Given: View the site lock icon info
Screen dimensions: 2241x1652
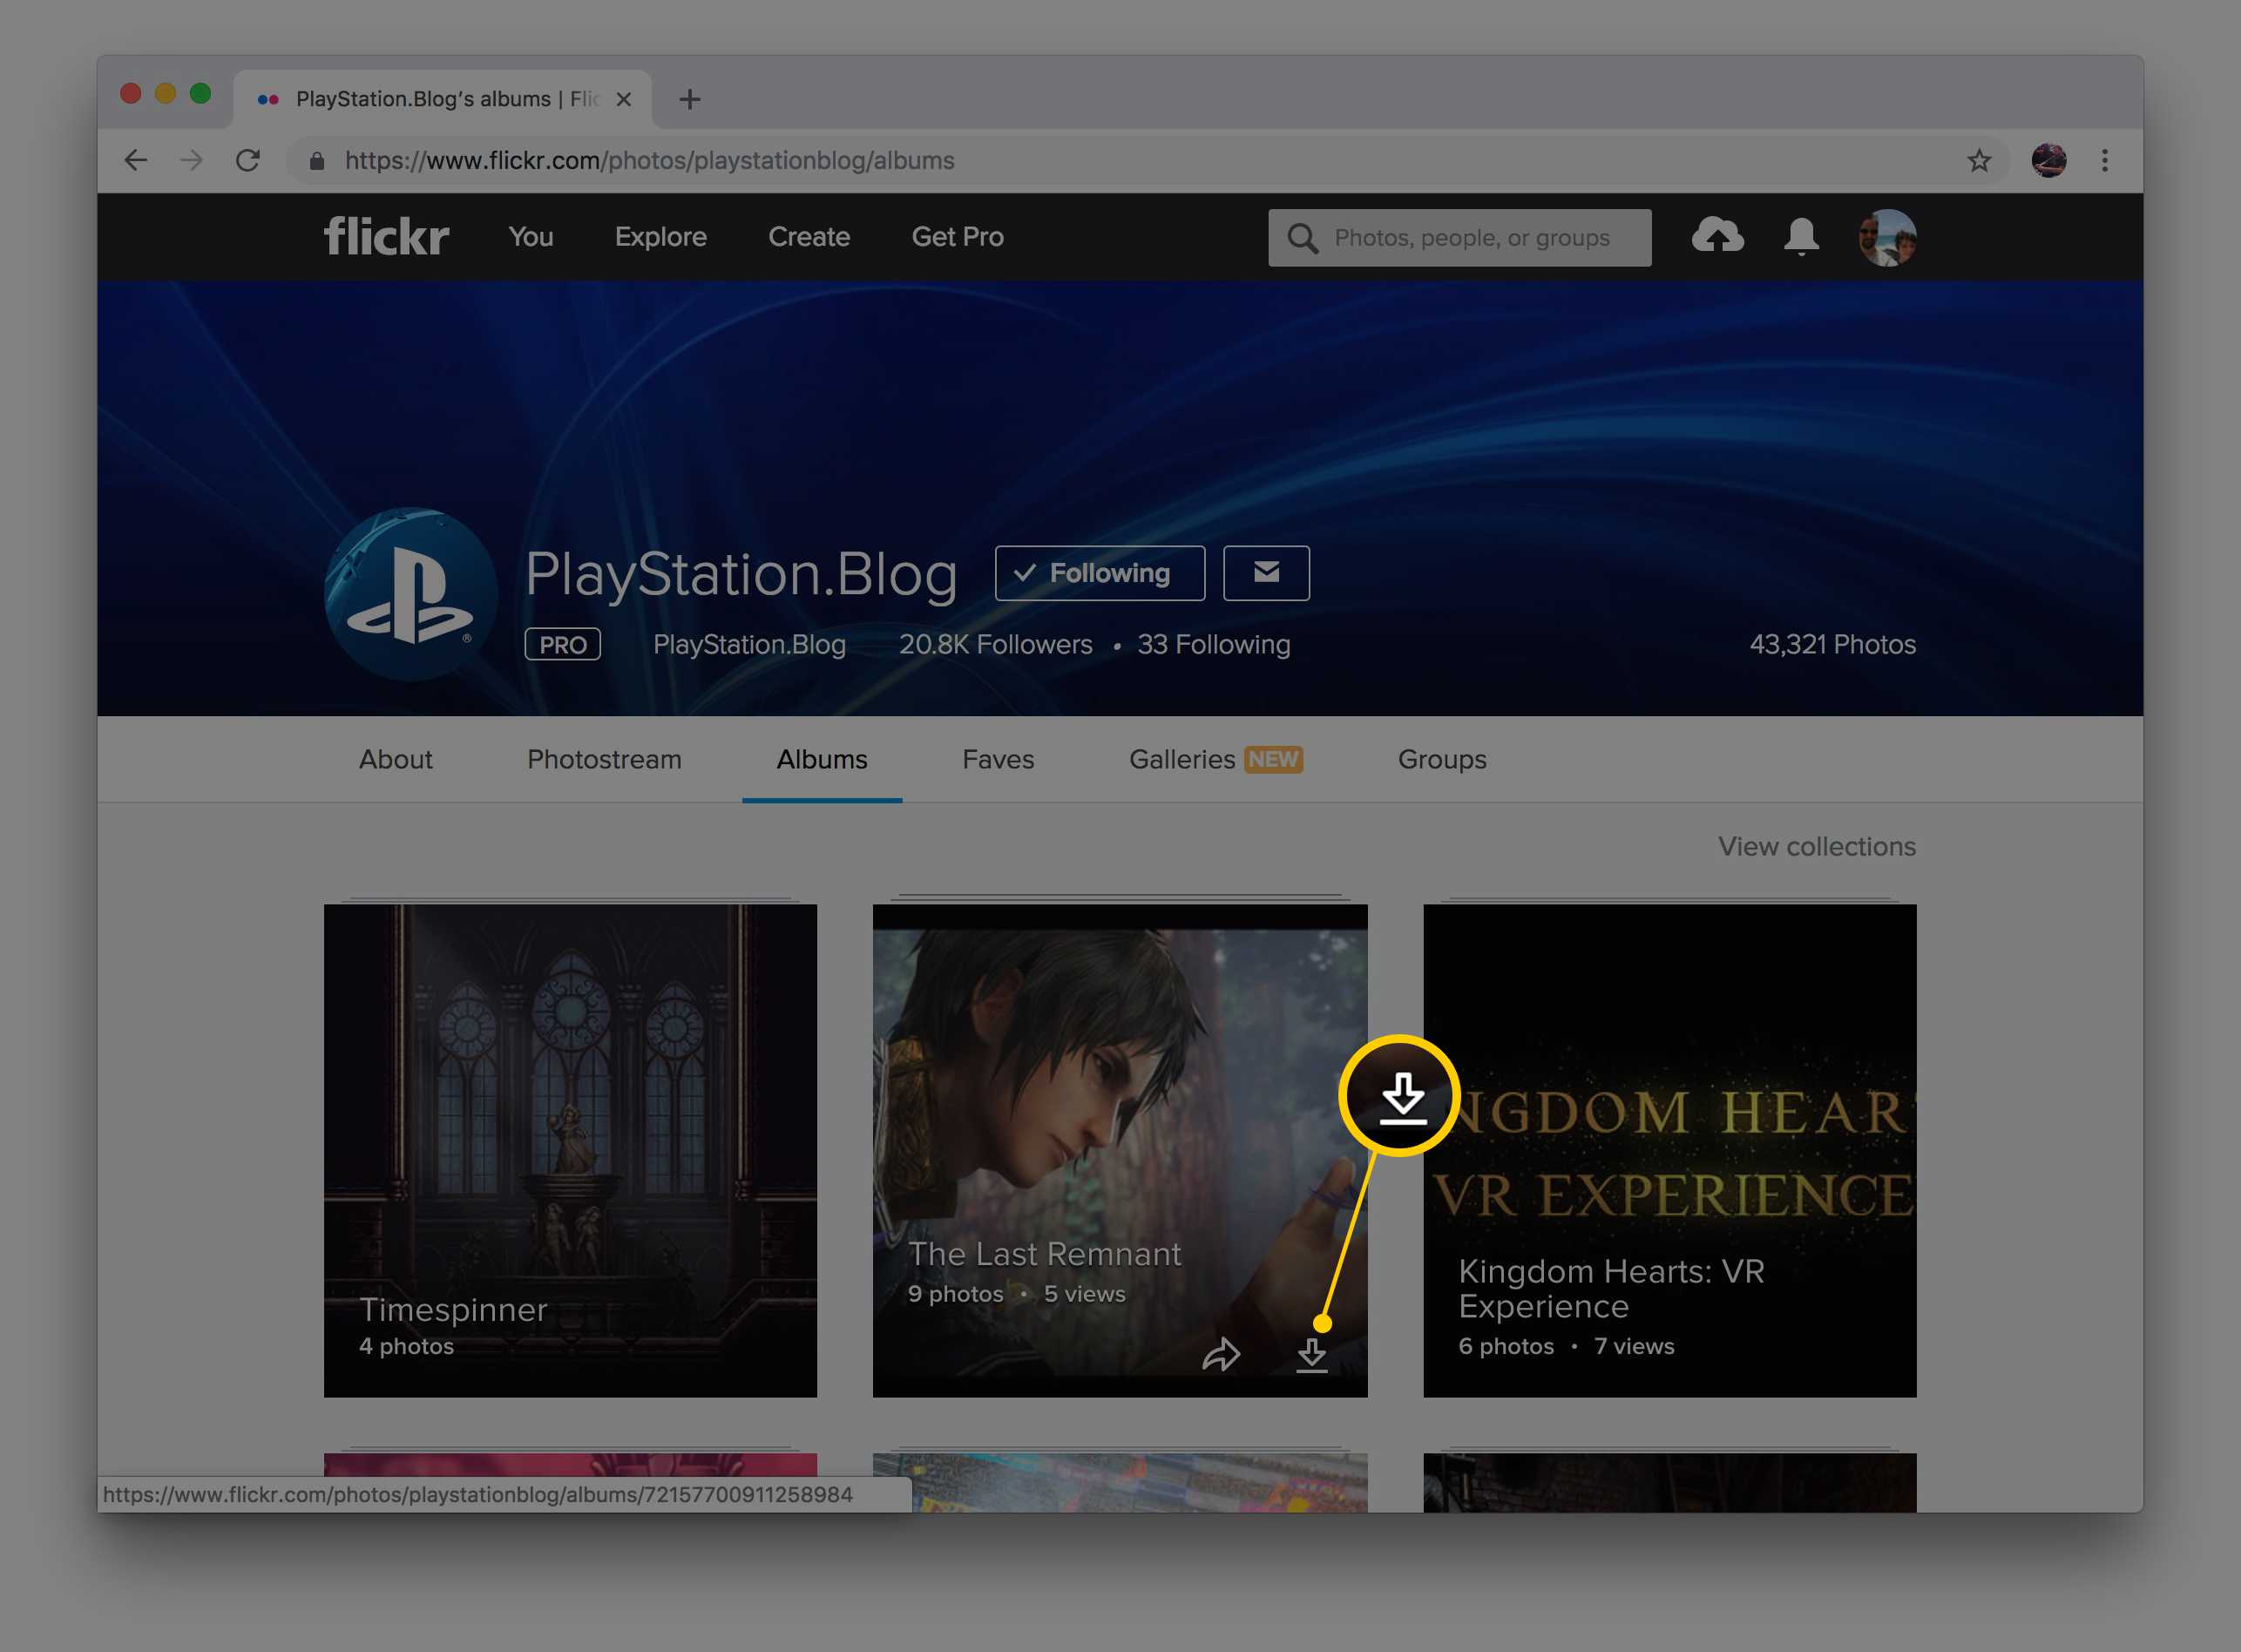Looking at the screenshot, I should point(317,160).
